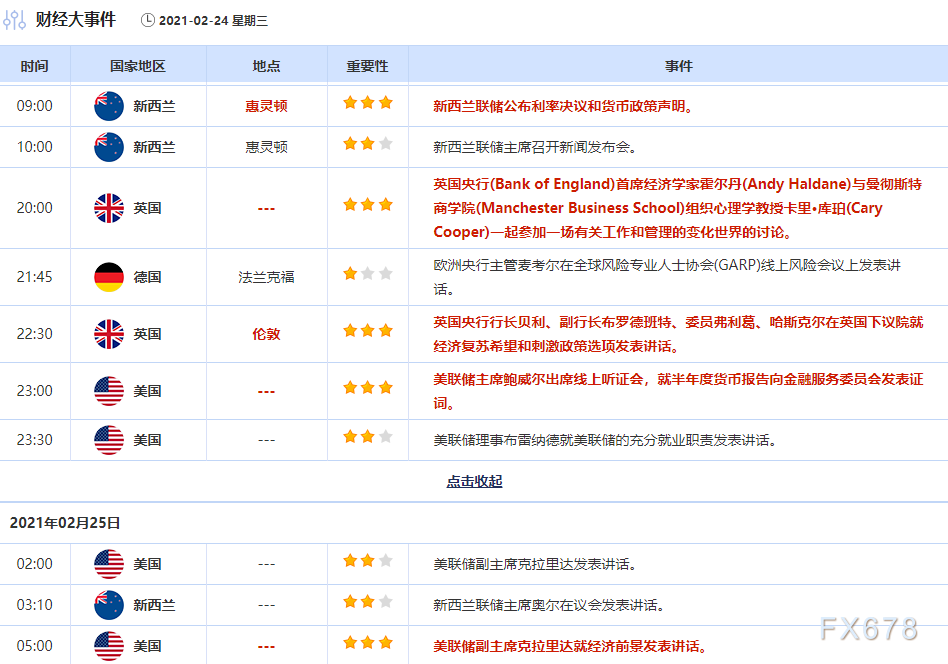
Task: Click the US flag in 23:00 row
Action: click(x=108, y=391)
